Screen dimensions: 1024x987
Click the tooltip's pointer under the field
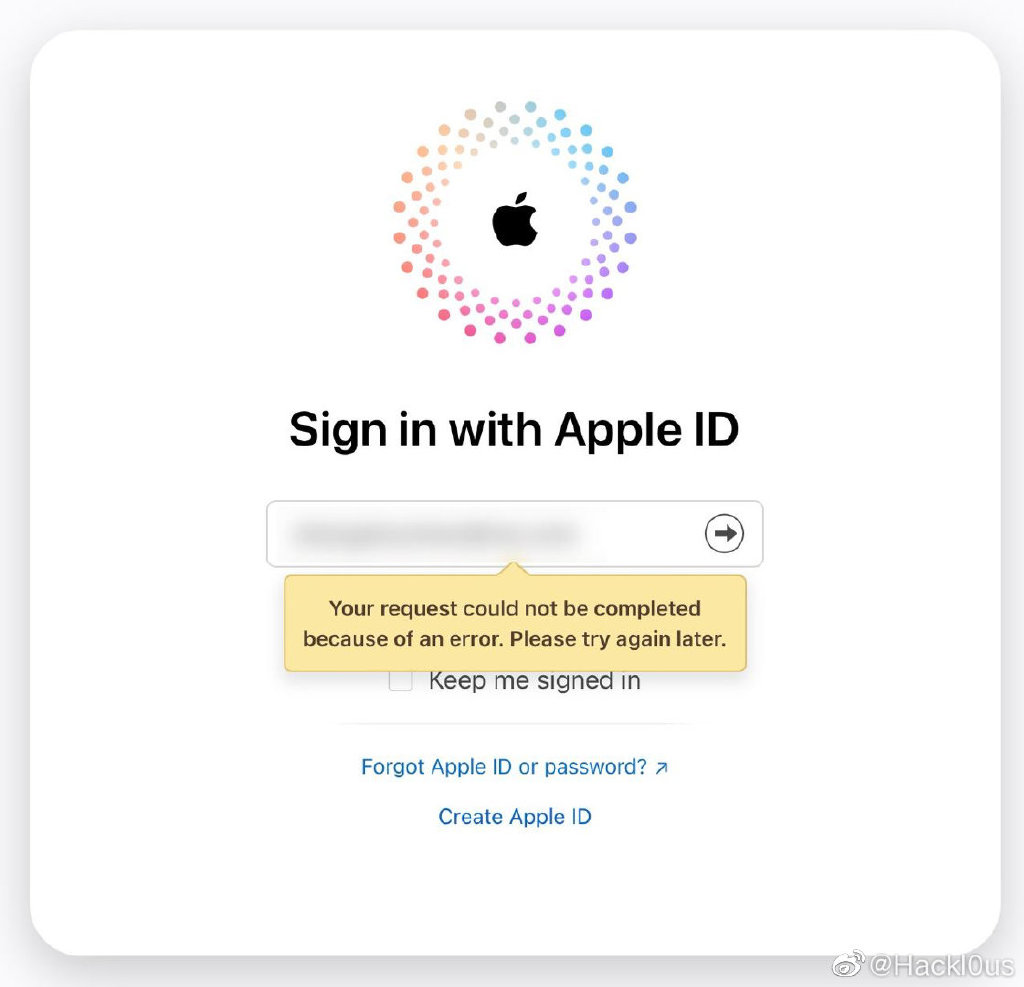click(x=514, y=568)
